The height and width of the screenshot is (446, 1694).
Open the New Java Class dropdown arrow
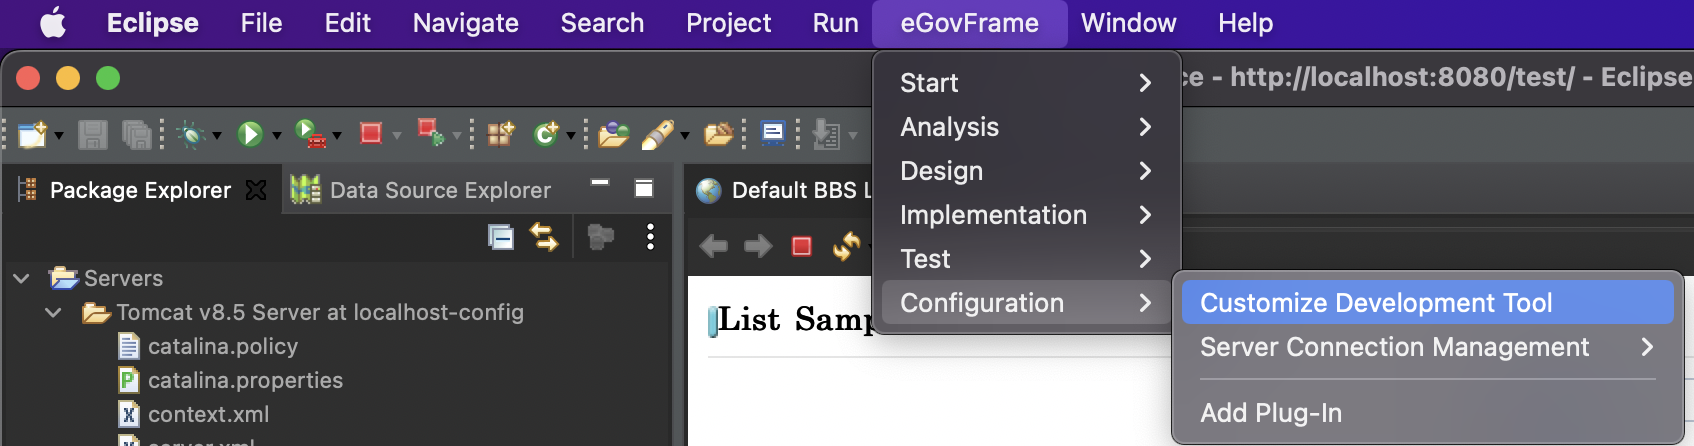[x=571, y=136]
